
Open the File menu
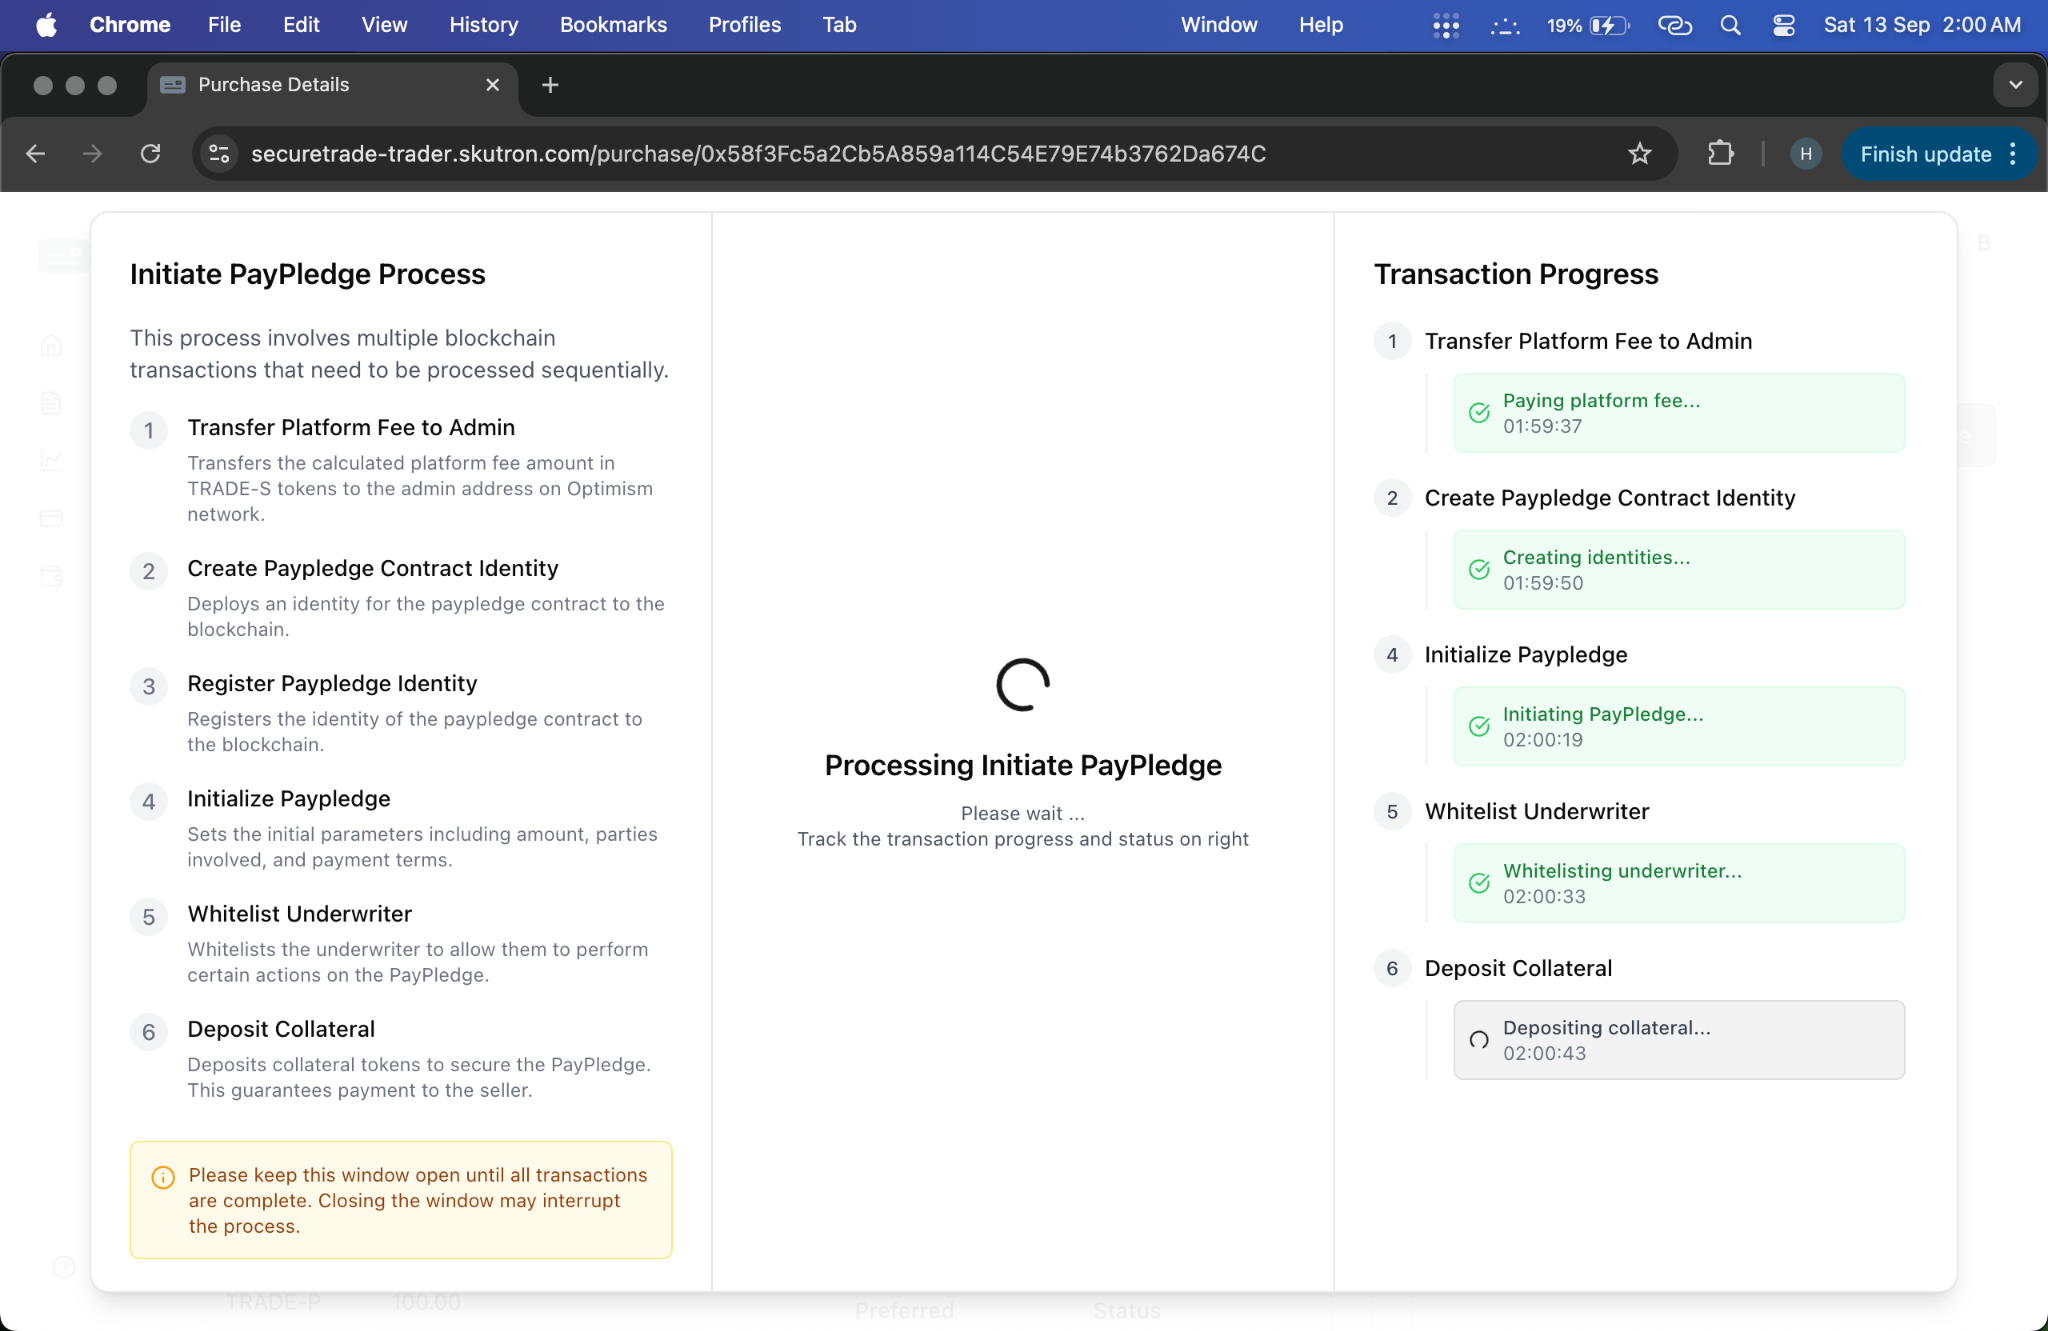click(x=224, y=25)
